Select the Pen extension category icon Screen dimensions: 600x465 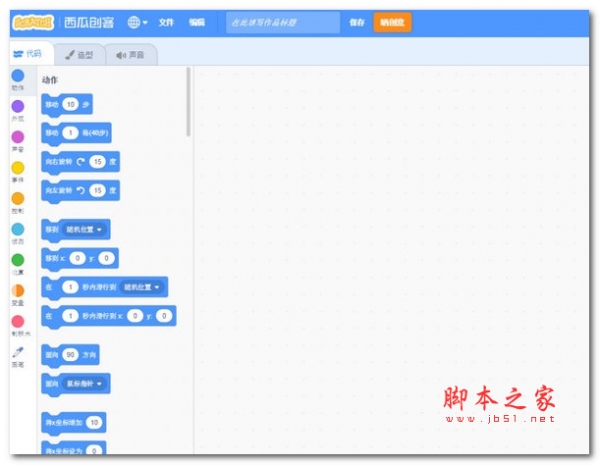point(18,352)
